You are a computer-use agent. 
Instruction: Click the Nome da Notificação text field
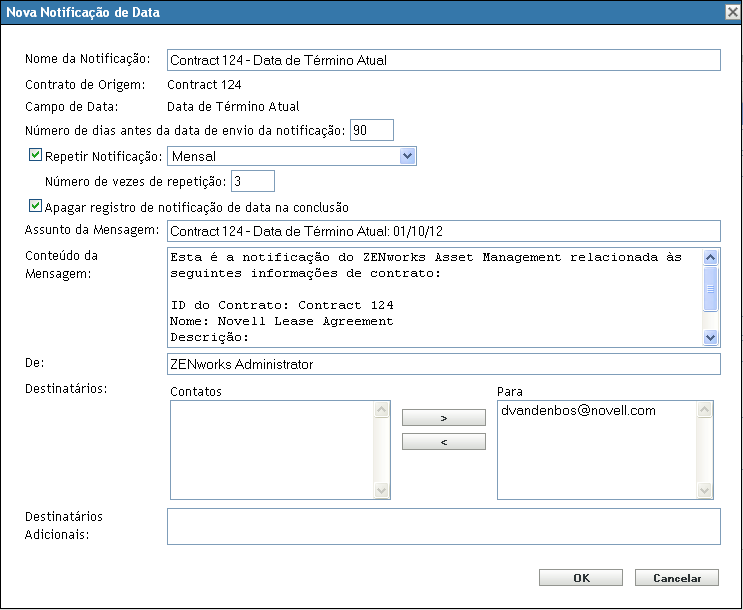(x=443, y=60)
